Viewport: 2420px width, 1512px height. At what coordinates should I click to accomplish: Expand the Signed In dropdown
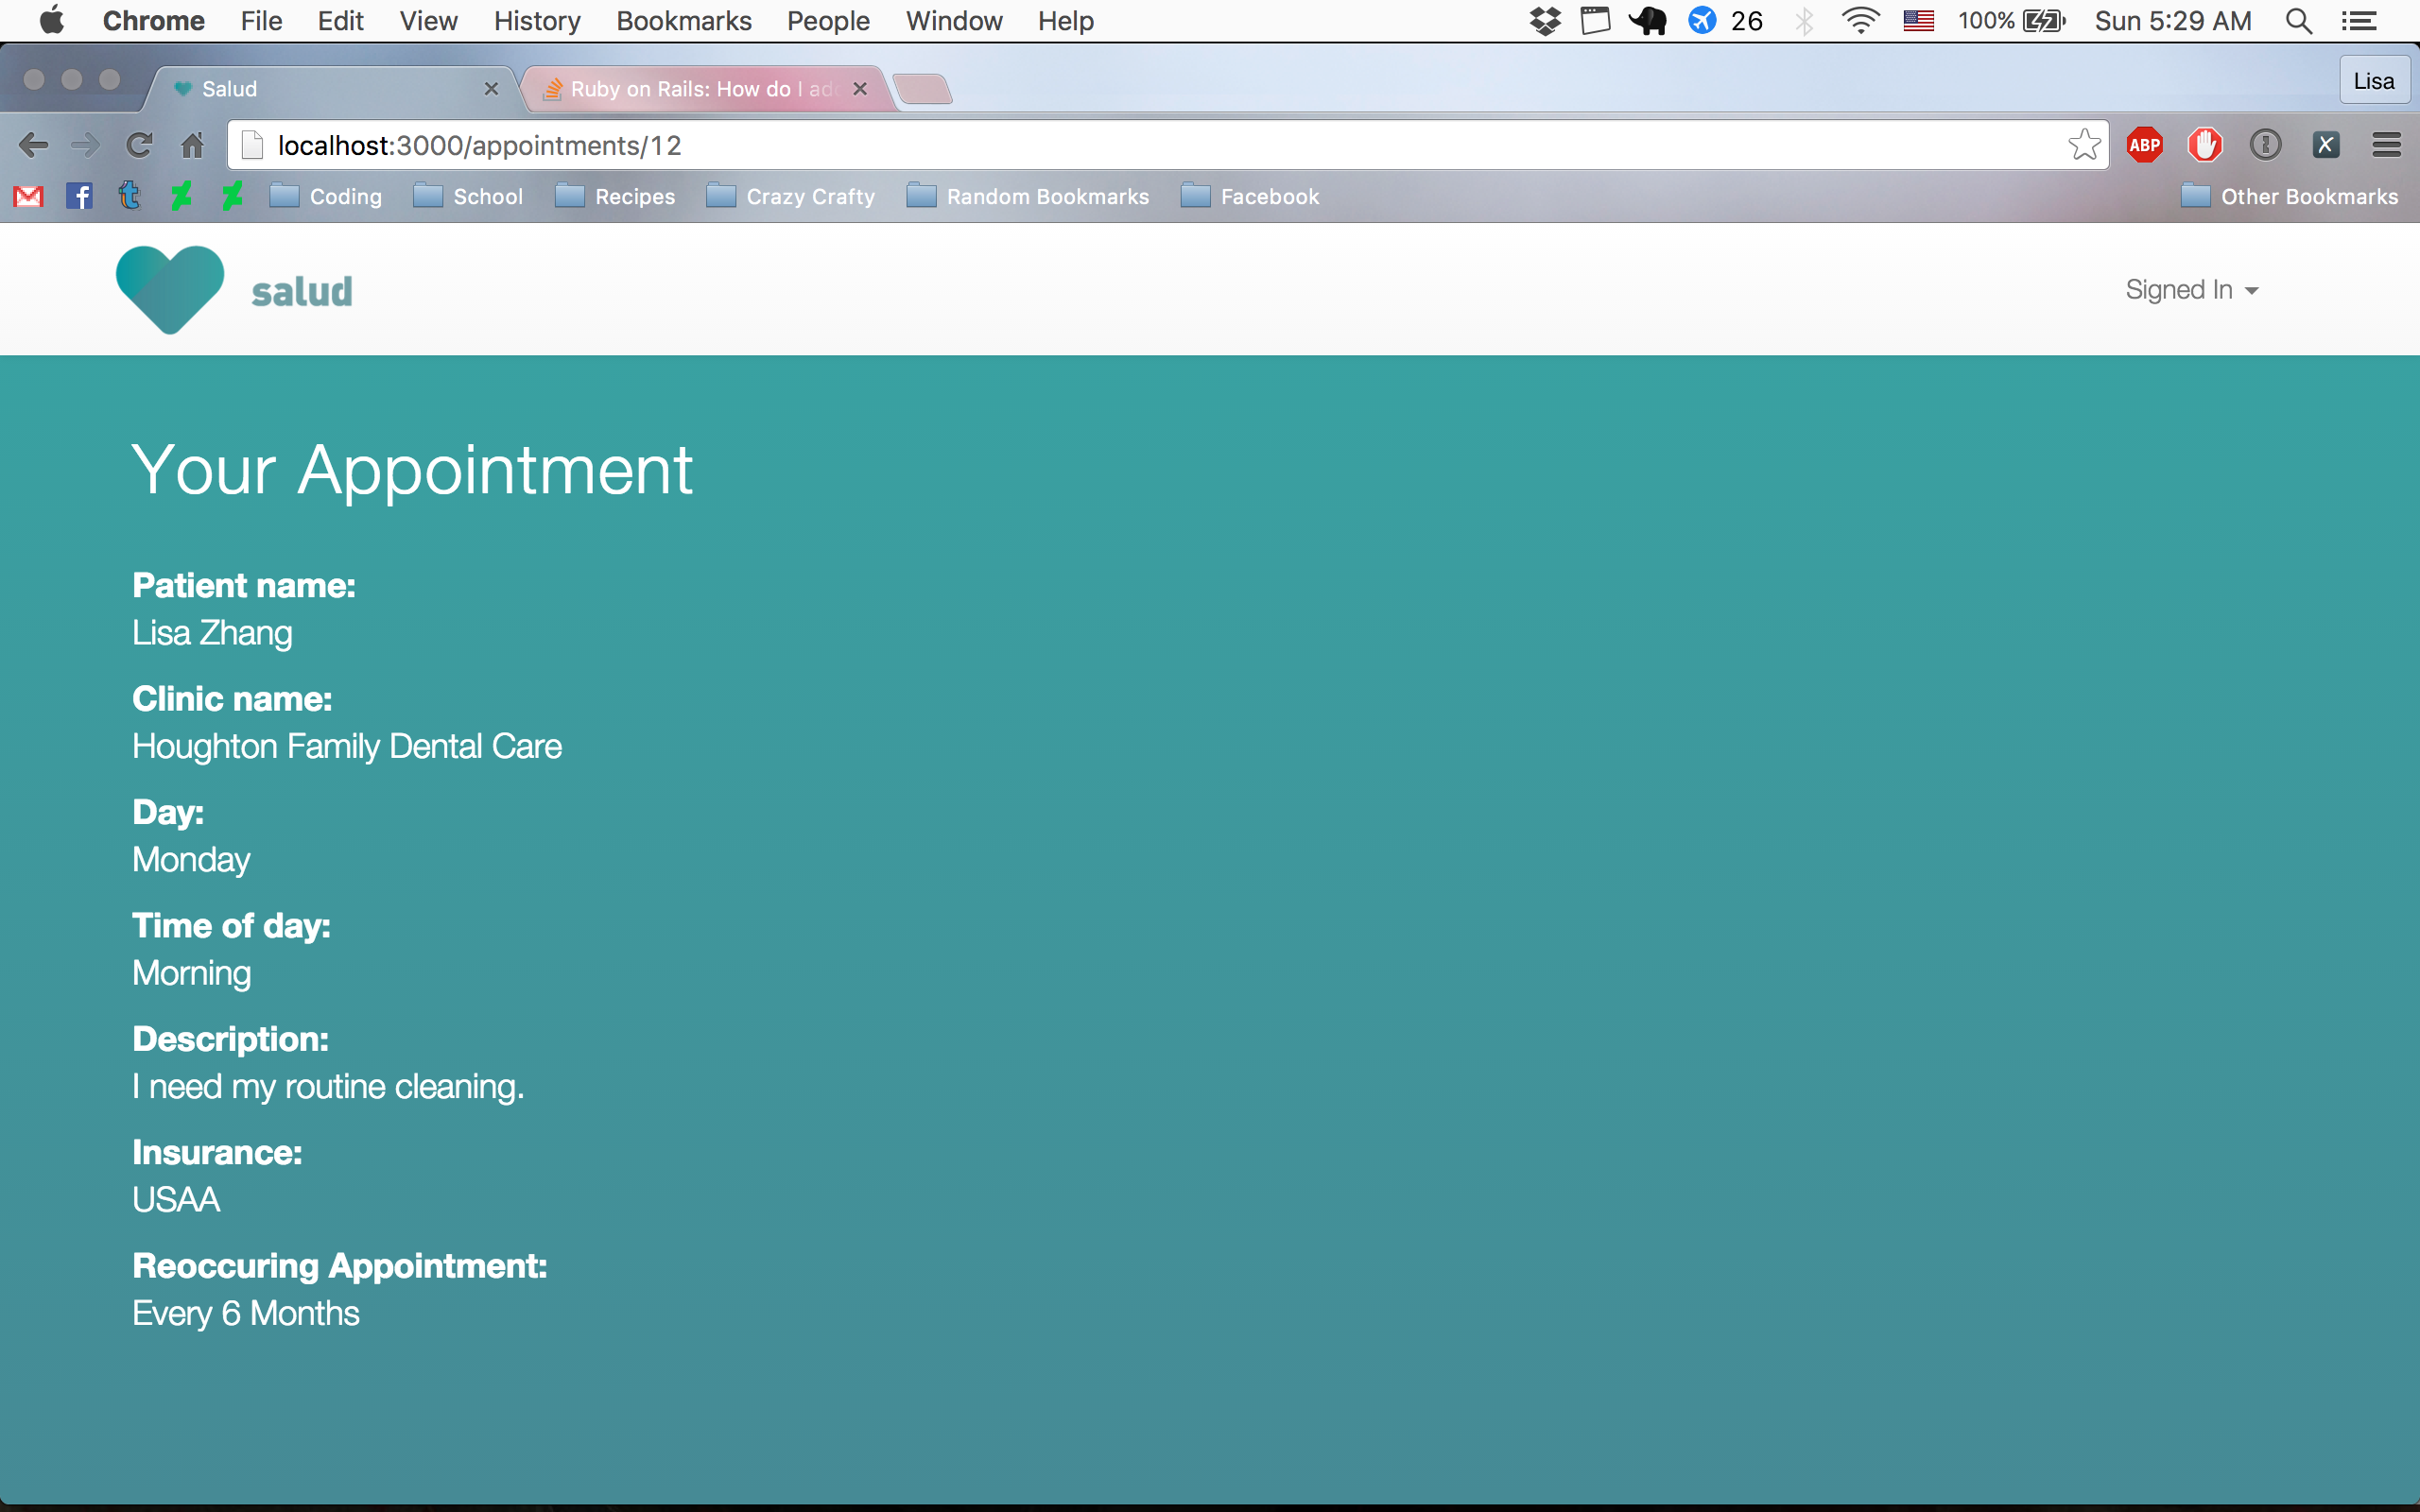[2191, 290]
